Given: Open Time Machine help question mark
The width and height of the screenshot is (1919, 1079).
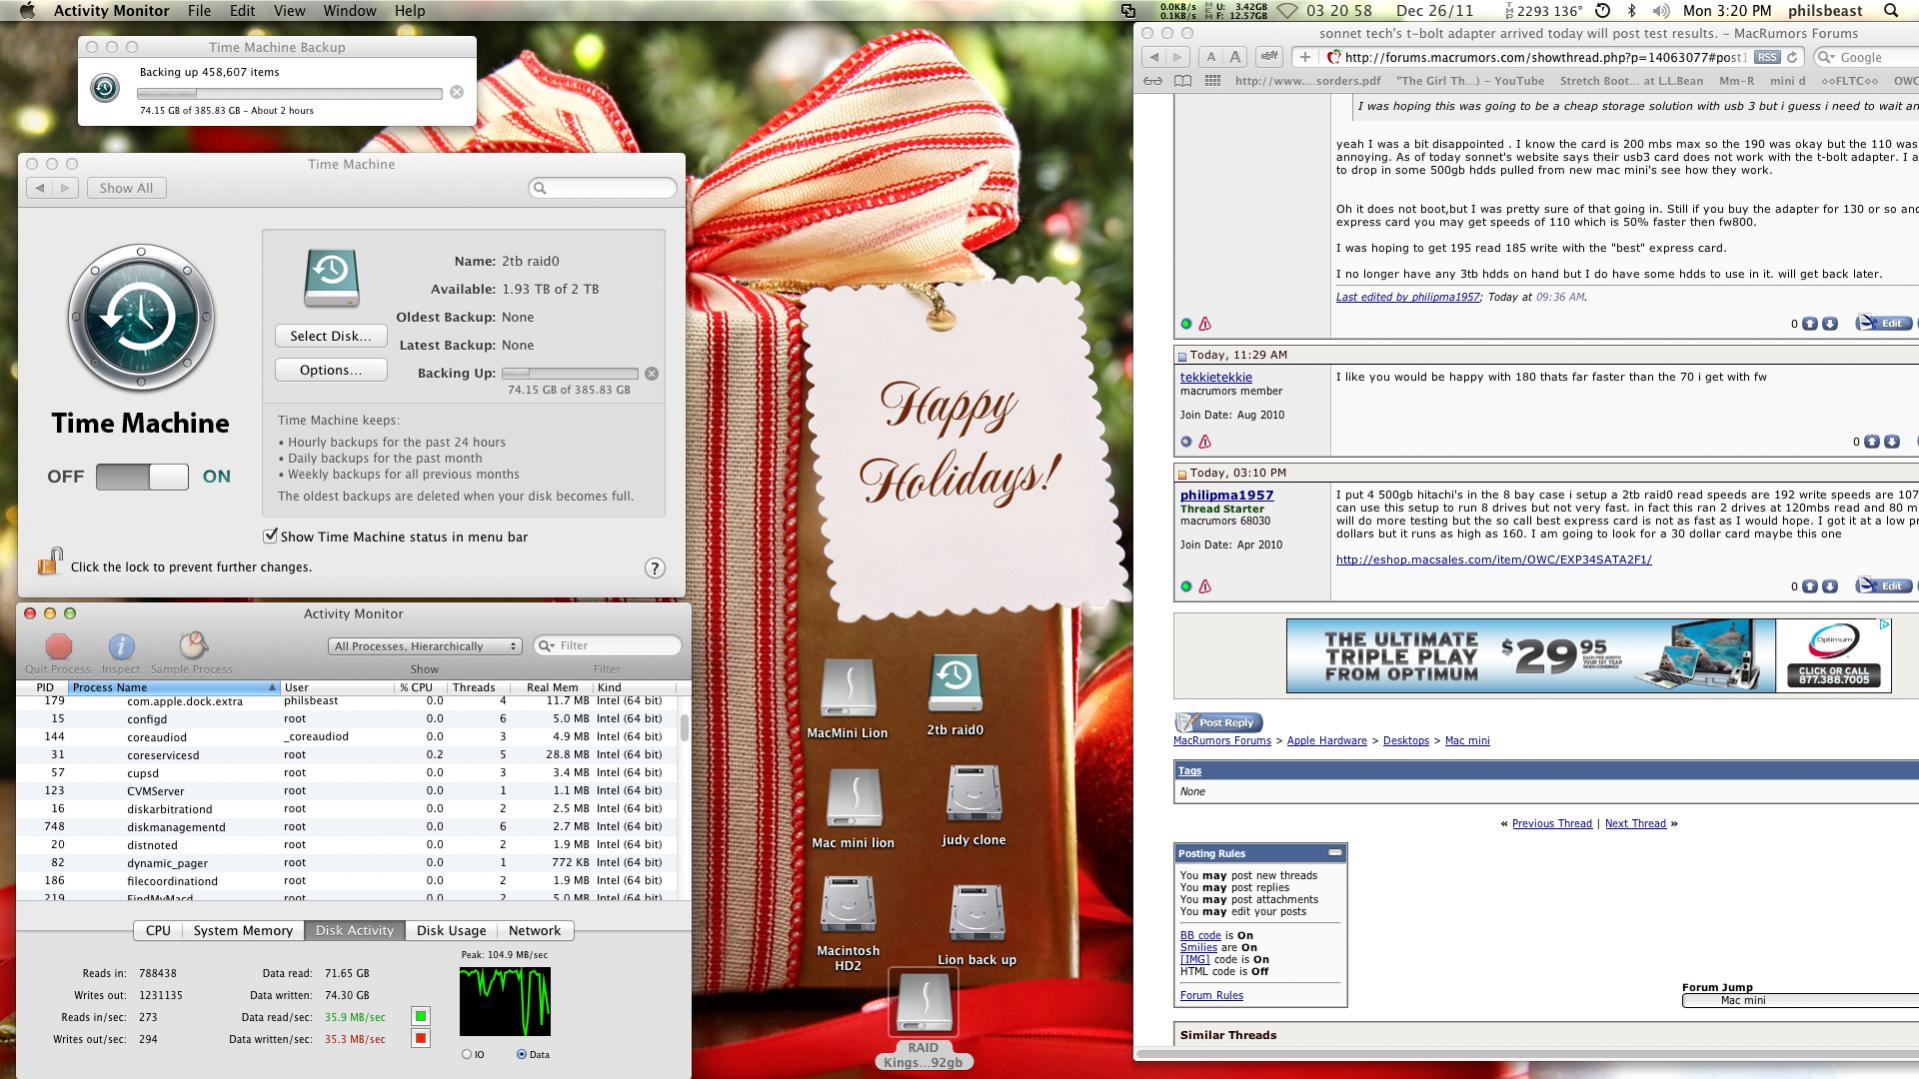Looking at the screenshot, I should [654, 568].
